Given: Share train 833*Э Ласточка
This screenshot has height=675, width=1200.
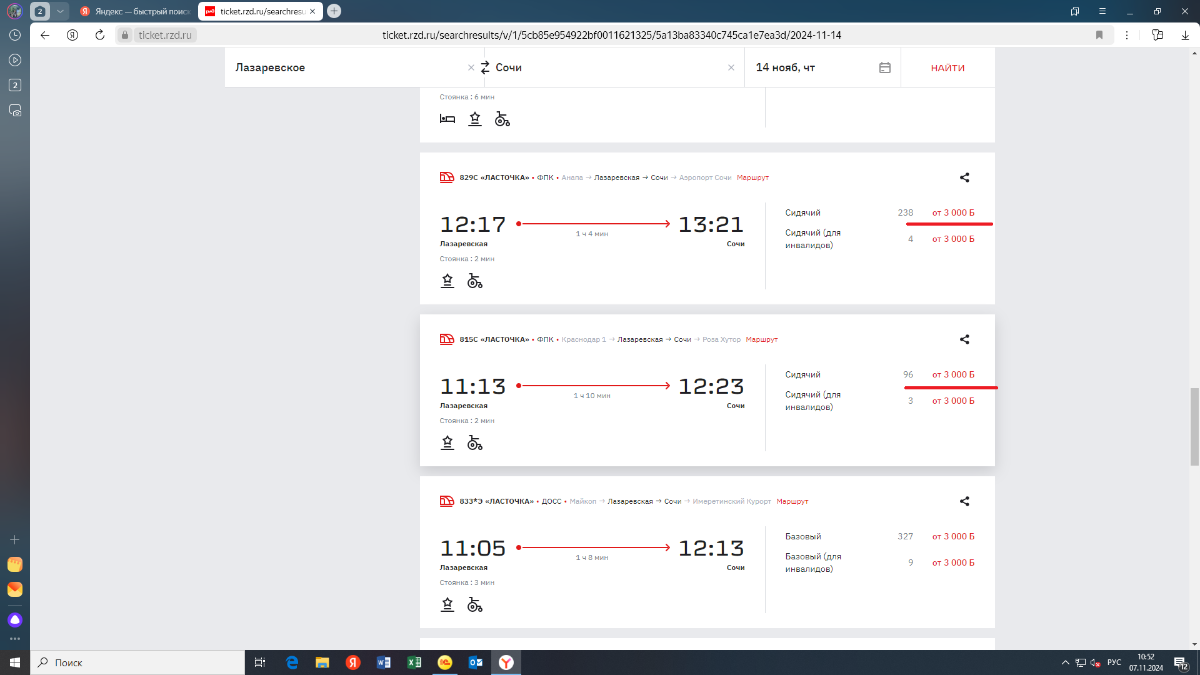Looking at the screenshot, I should (x=964, y=501).
